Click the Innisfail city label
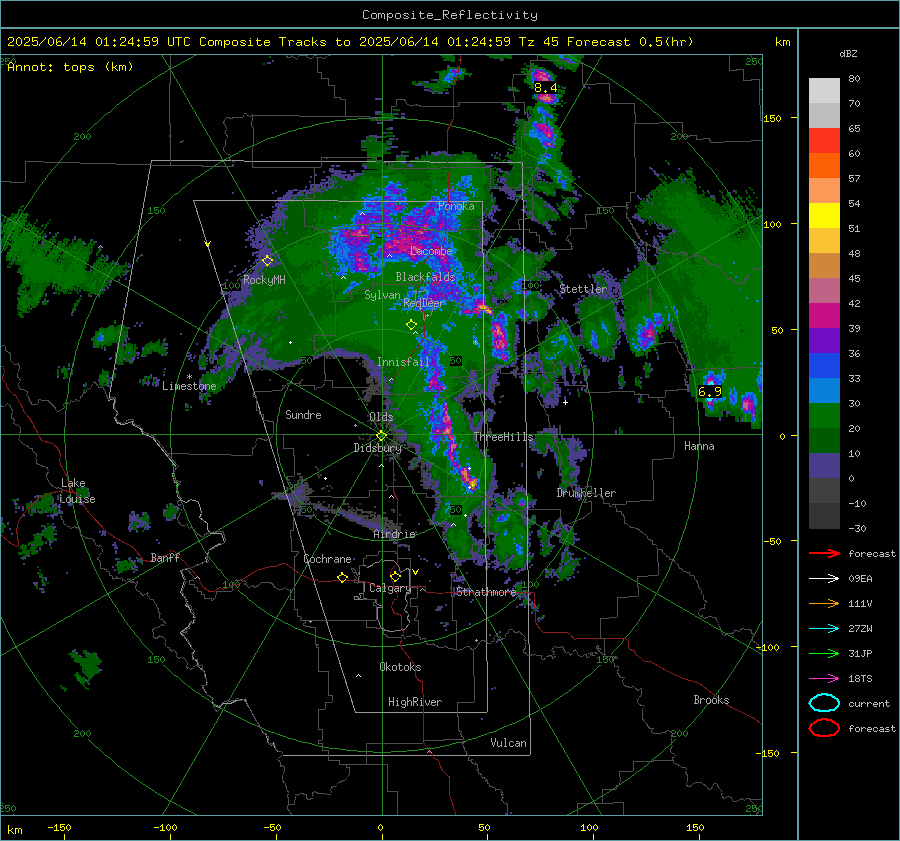The image size is (900, 841). click(404, 362)
